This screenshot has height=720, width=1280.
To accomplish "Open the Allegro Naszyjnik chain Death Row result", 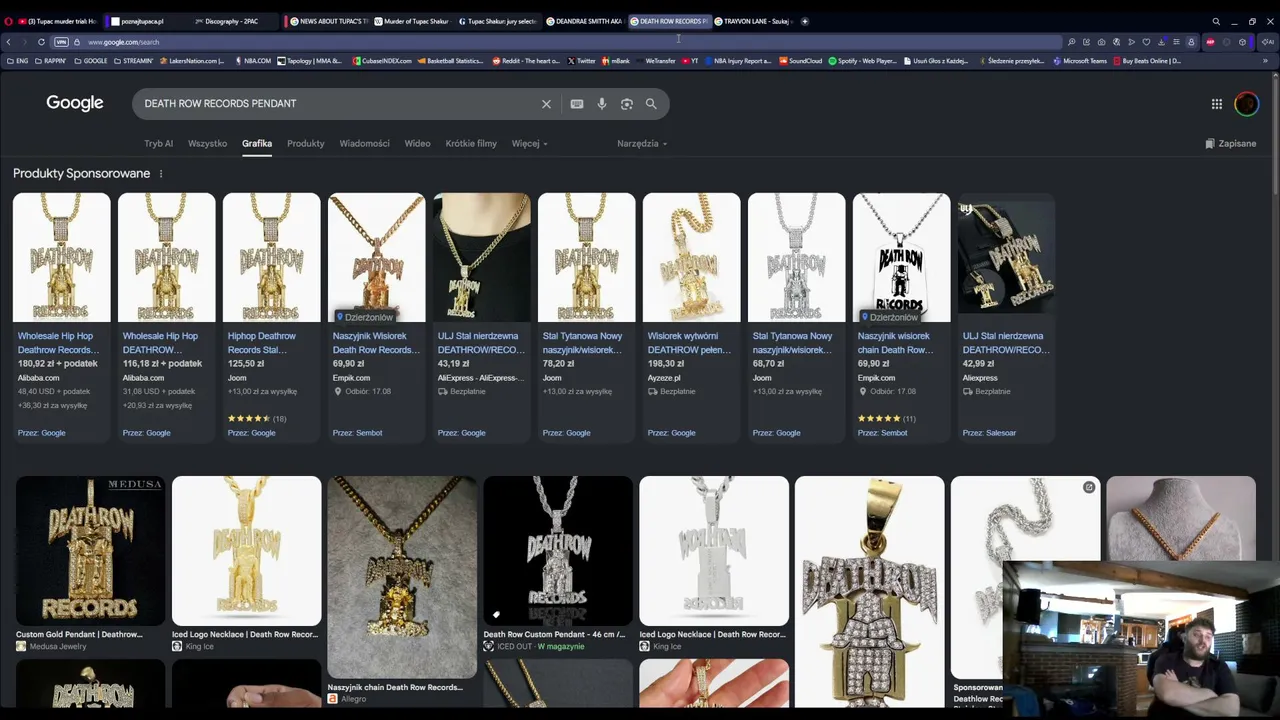I will (x=402, y=590).
